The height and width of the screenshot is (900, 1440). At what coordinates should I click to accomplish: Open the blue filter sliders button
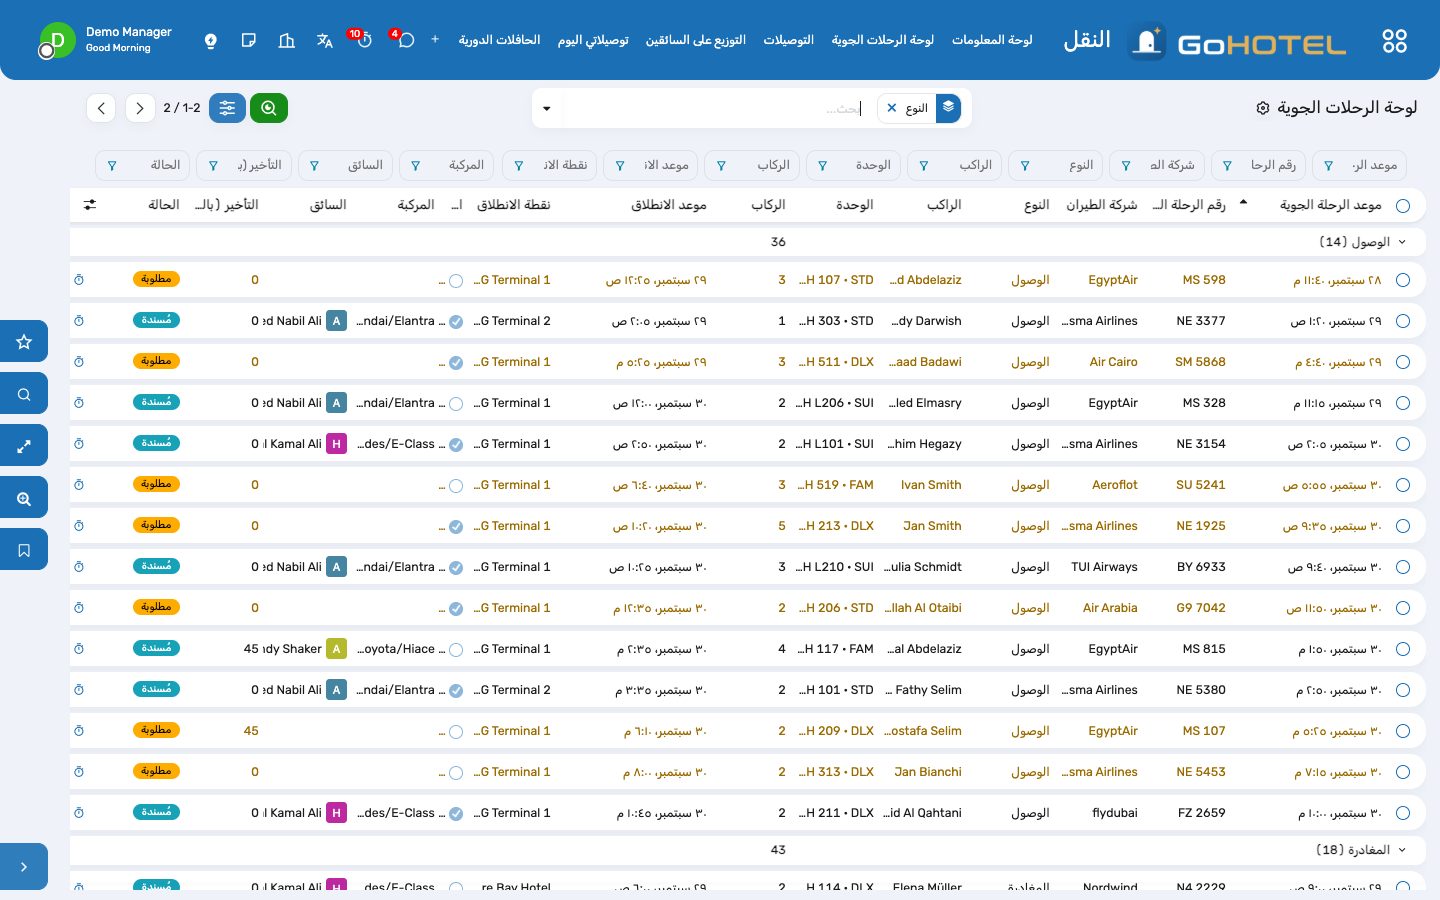click(228, 108)
